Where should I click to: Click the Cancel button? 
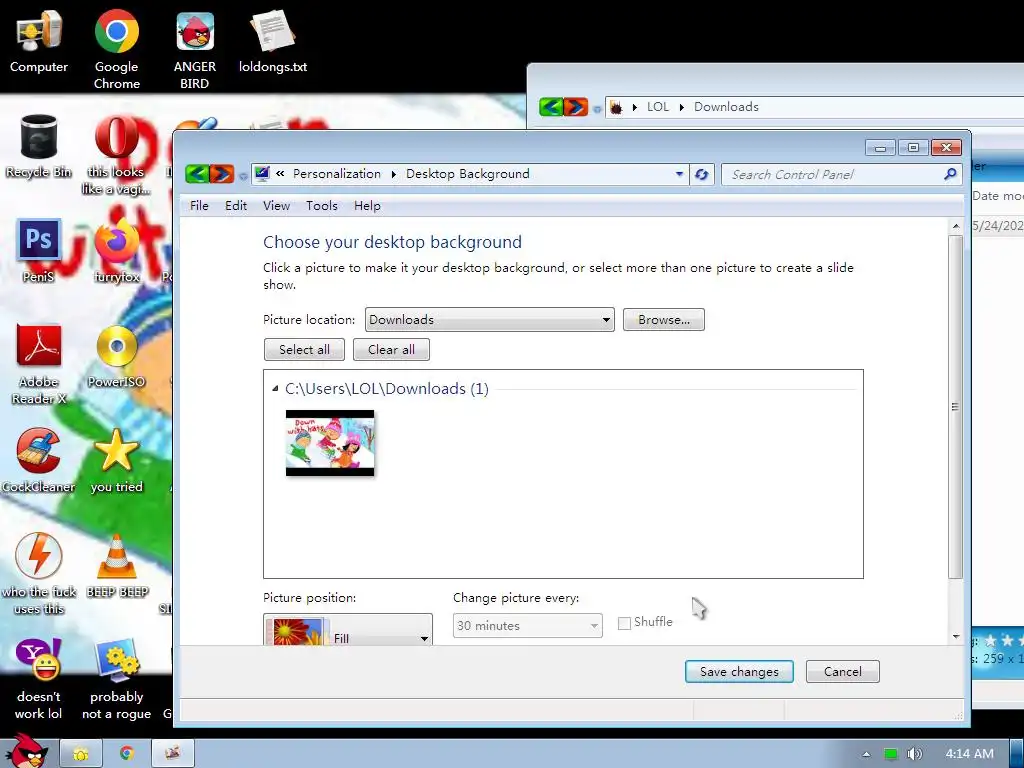pos(842,671)
